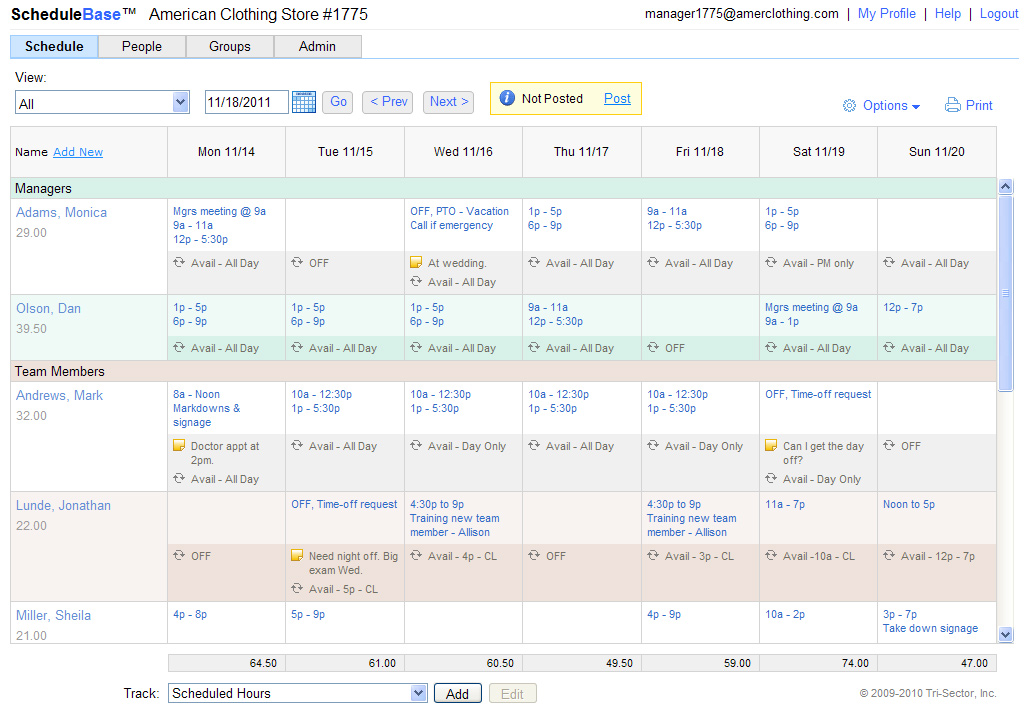Click note icon next to Doctor appt
Screen dimensions: 1024x728
179,445
